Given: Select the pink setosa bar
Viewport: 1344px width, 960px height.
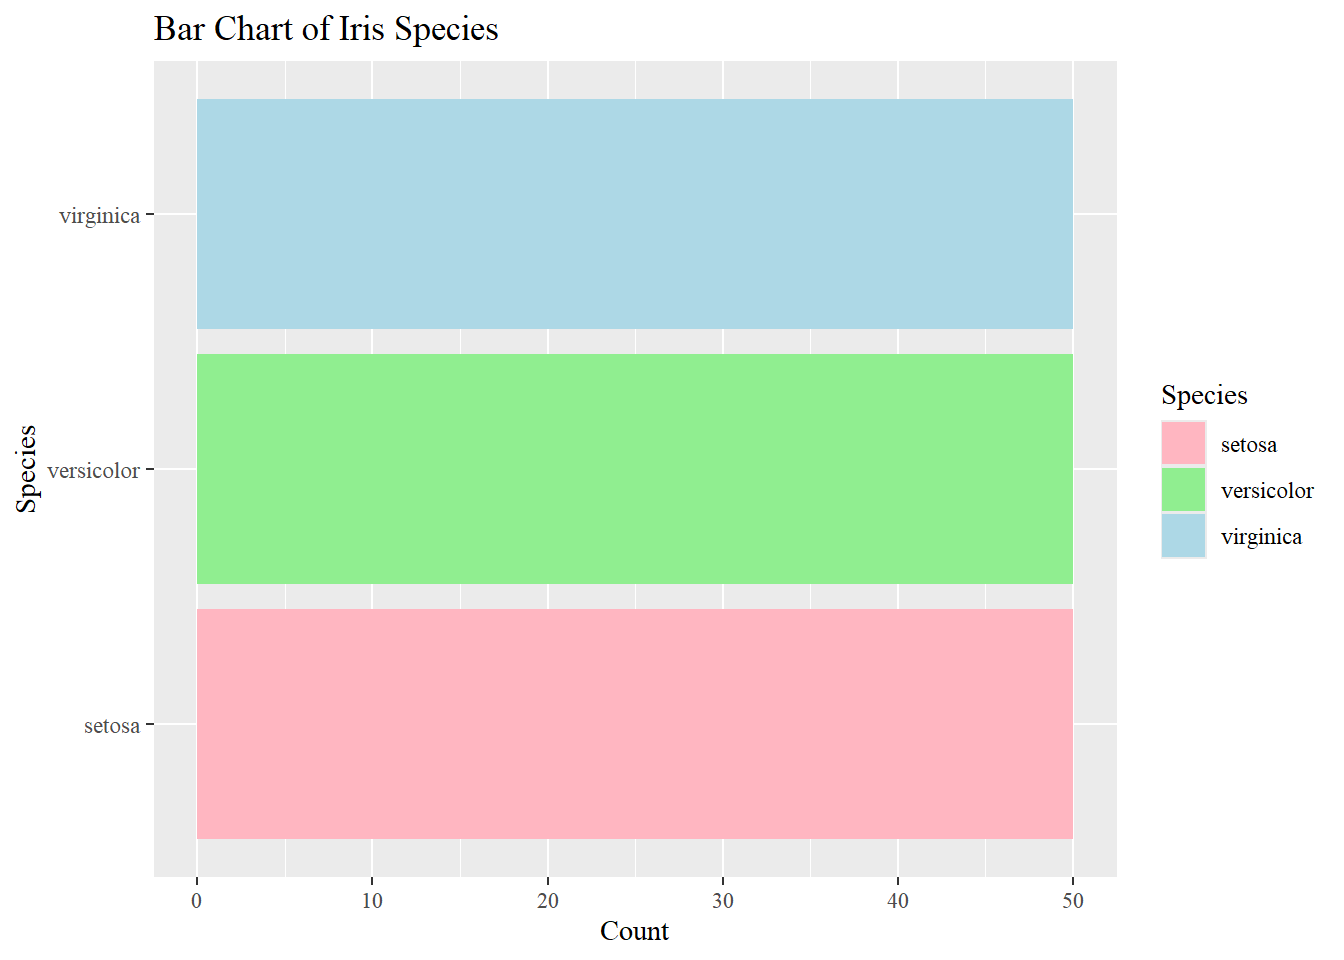Looking at the screenshot, I should click(634, 724).
